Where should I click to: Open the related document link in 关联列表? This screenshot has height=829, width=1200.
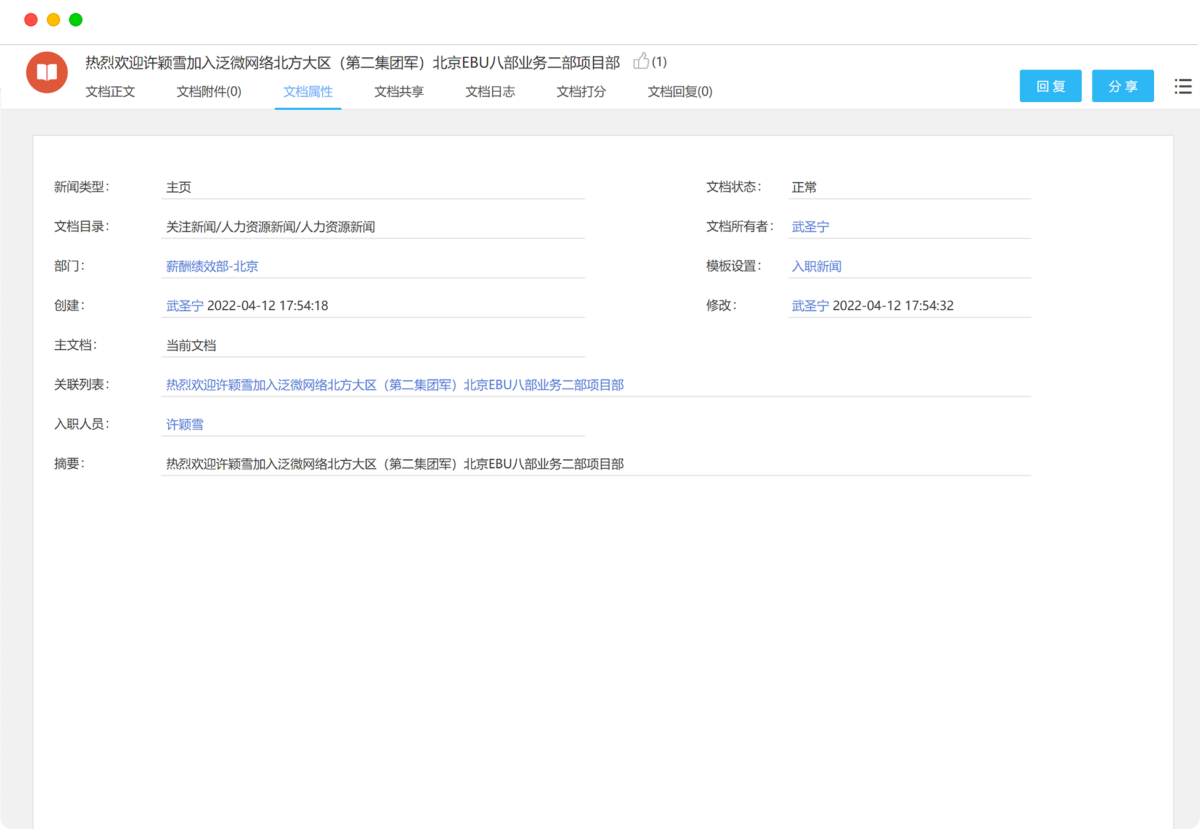pos(395,385)
